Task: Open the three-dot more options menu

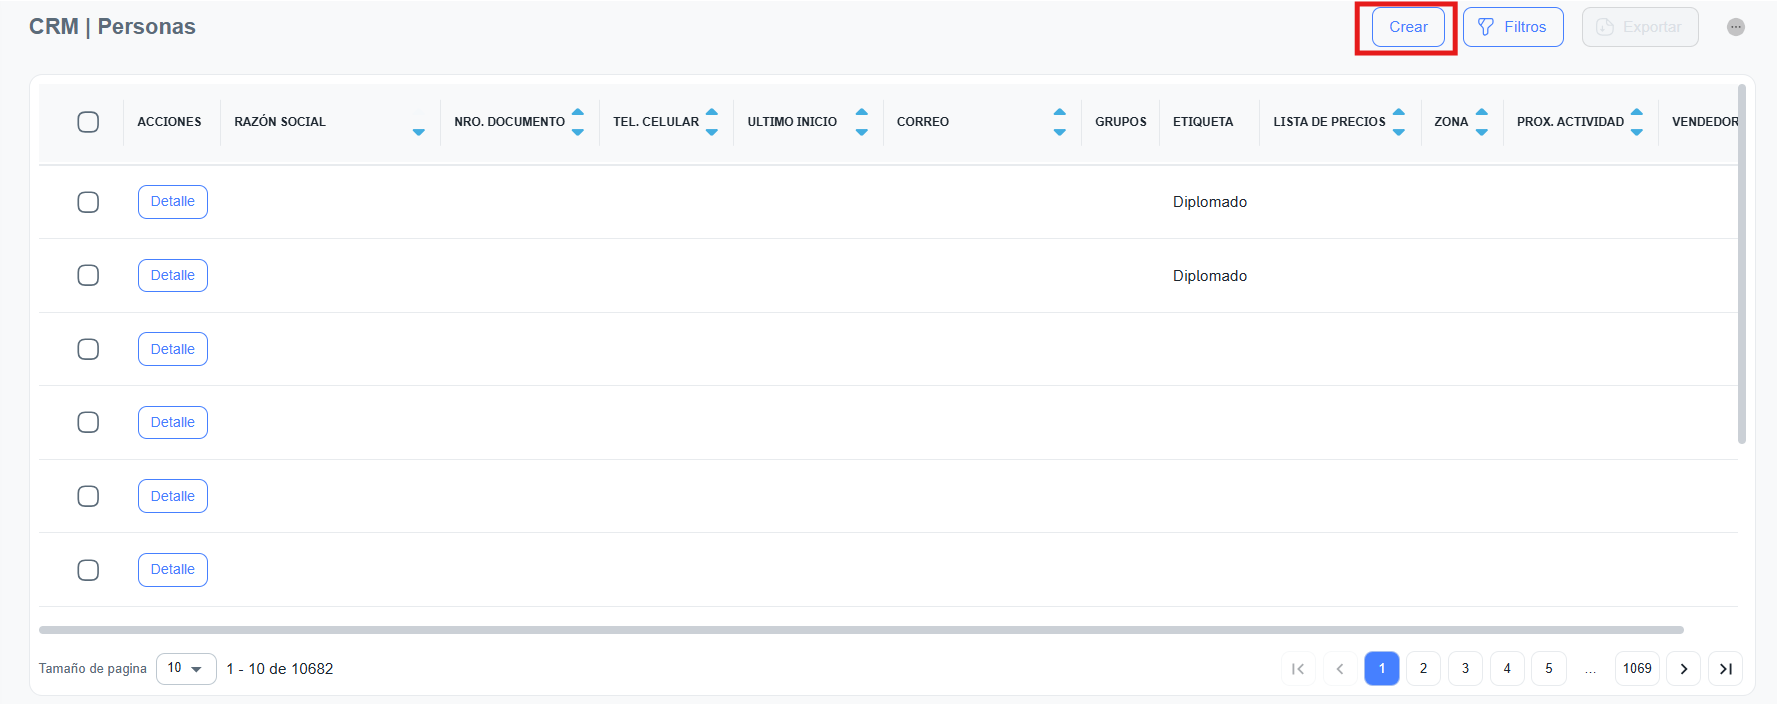Action: click(x=1736, y=27)
